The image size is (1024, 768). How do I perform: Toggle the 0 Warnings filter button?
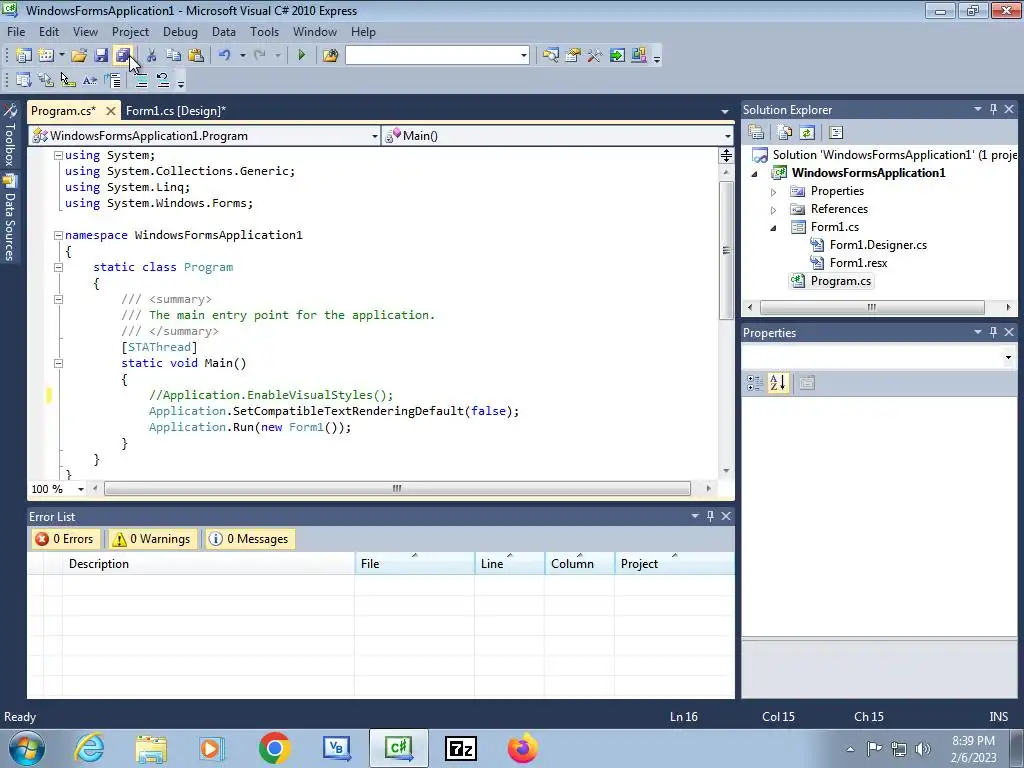tap(153, 539)
